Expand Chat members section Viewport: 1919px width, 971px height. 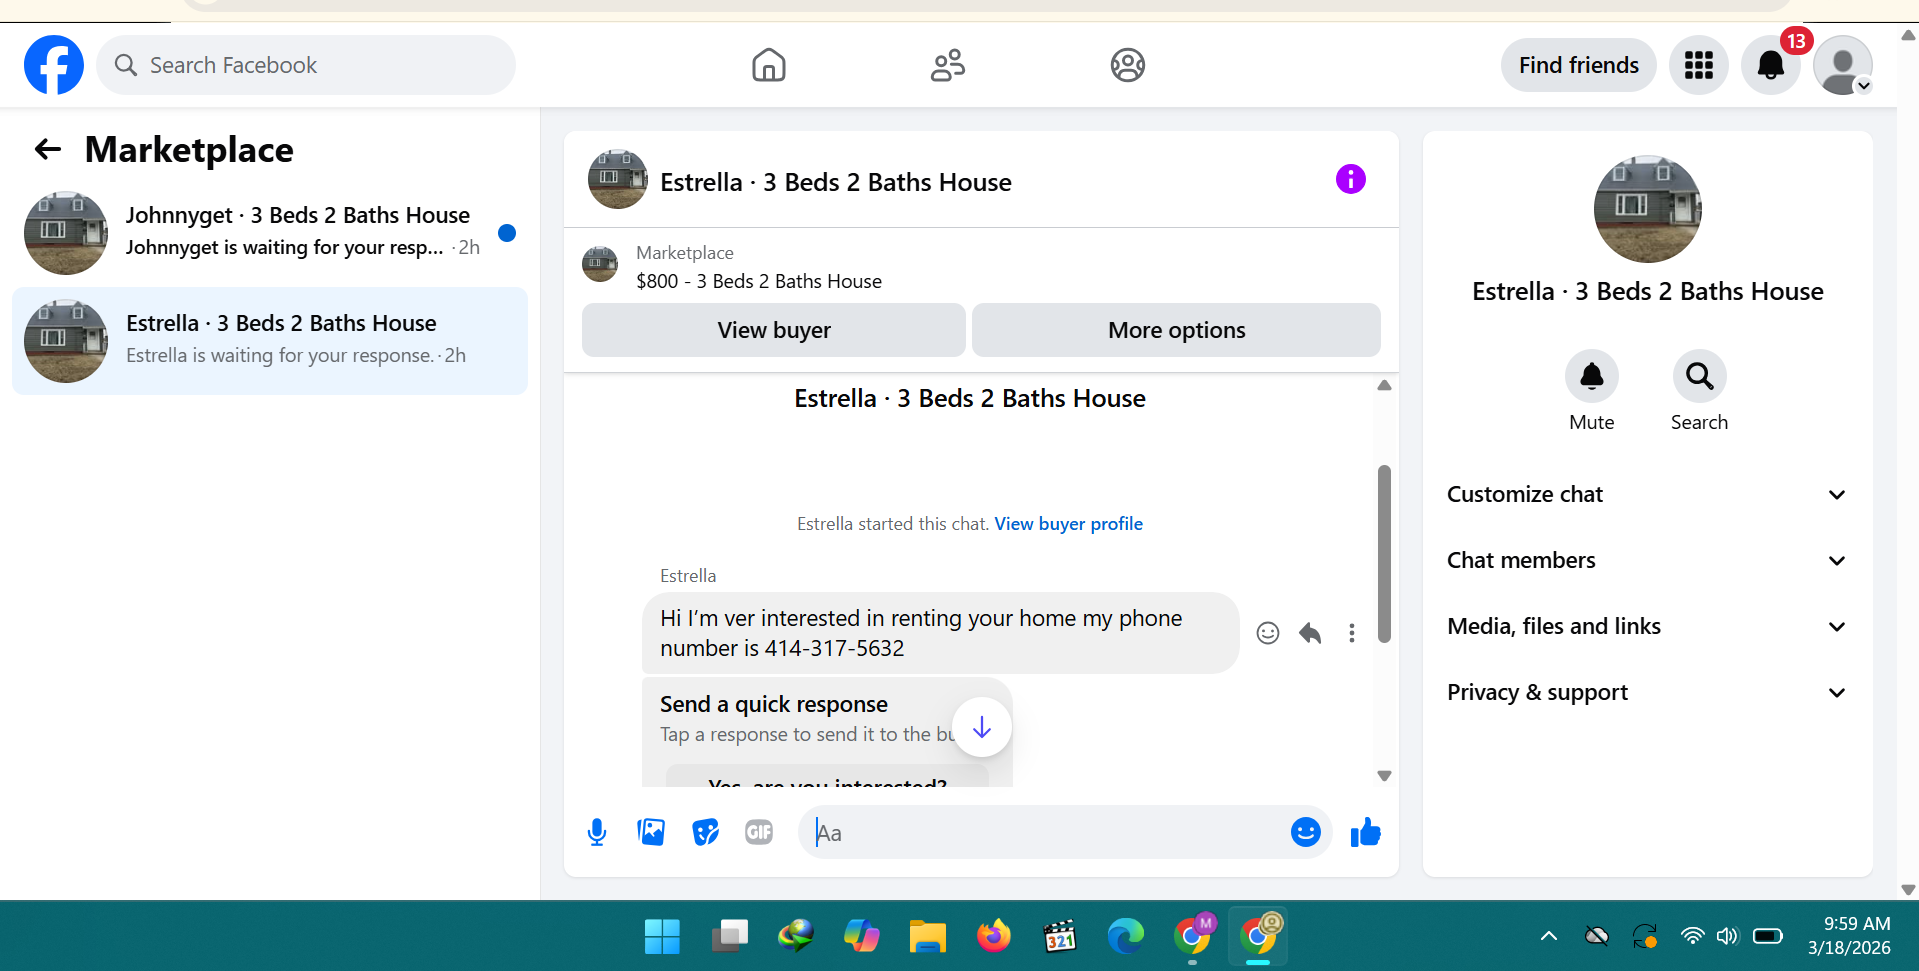[x=1647, y=560]
